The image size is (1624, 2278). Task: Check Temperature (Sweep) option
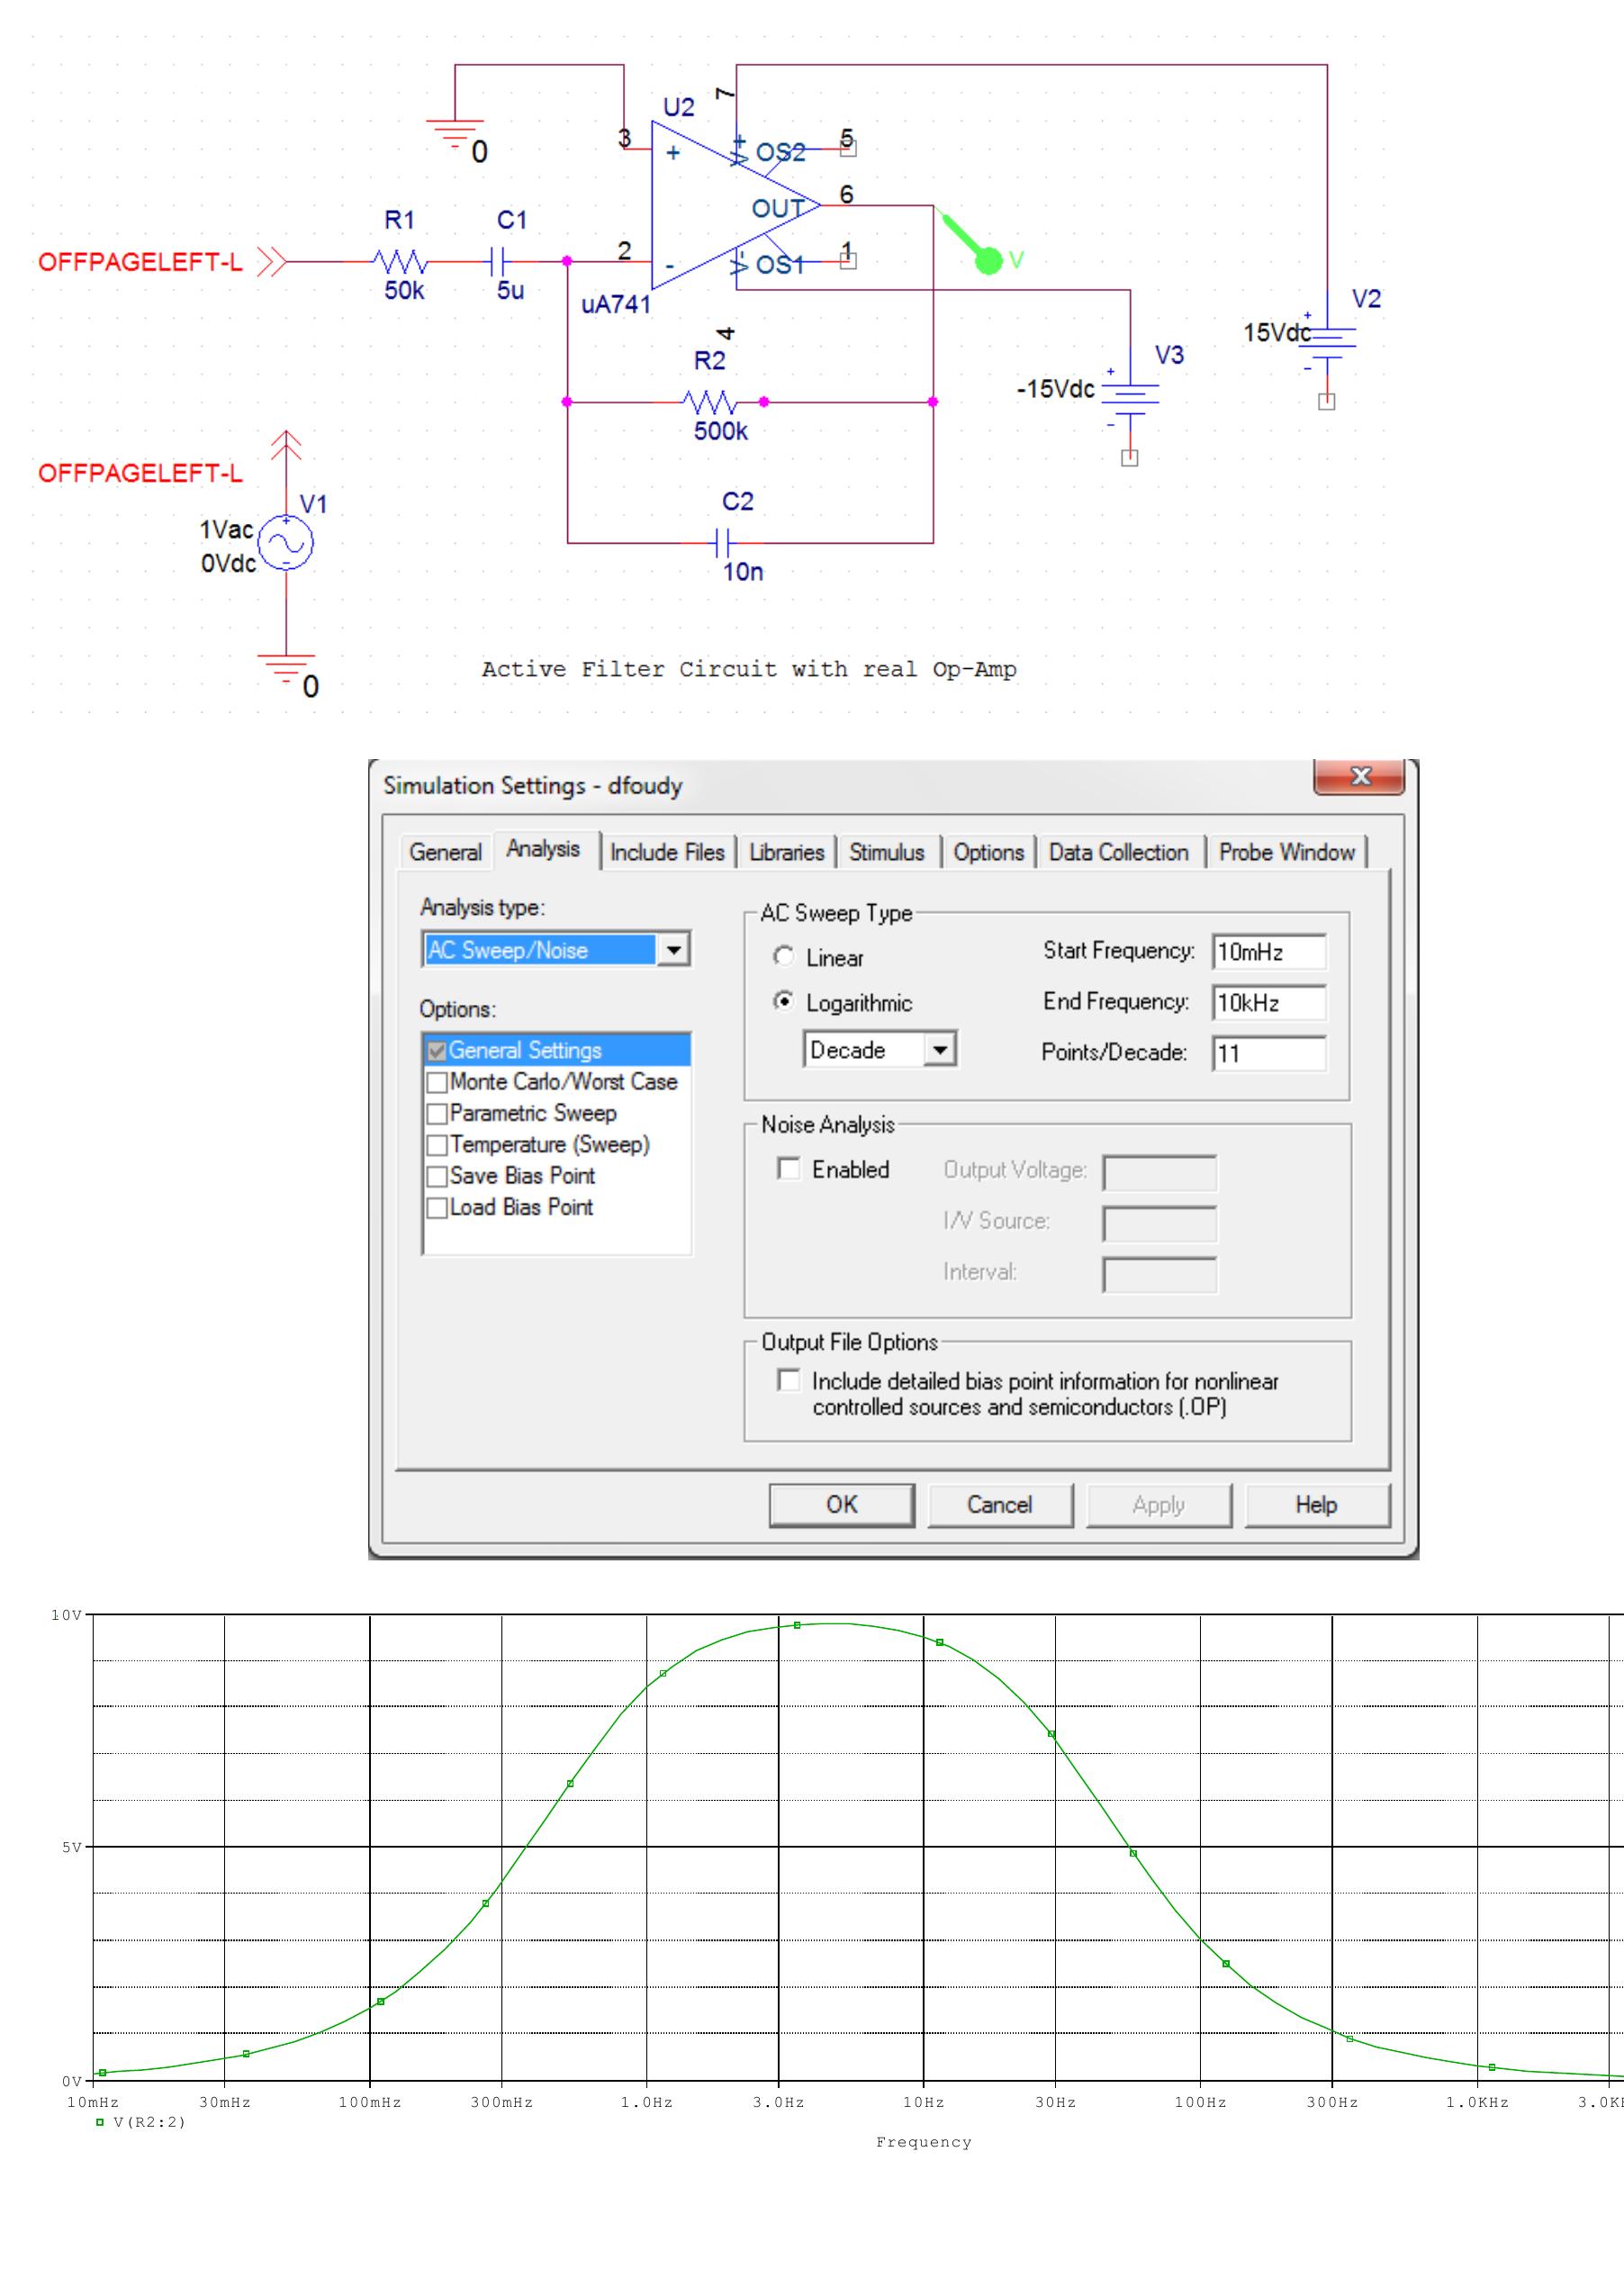point(437,1145)
